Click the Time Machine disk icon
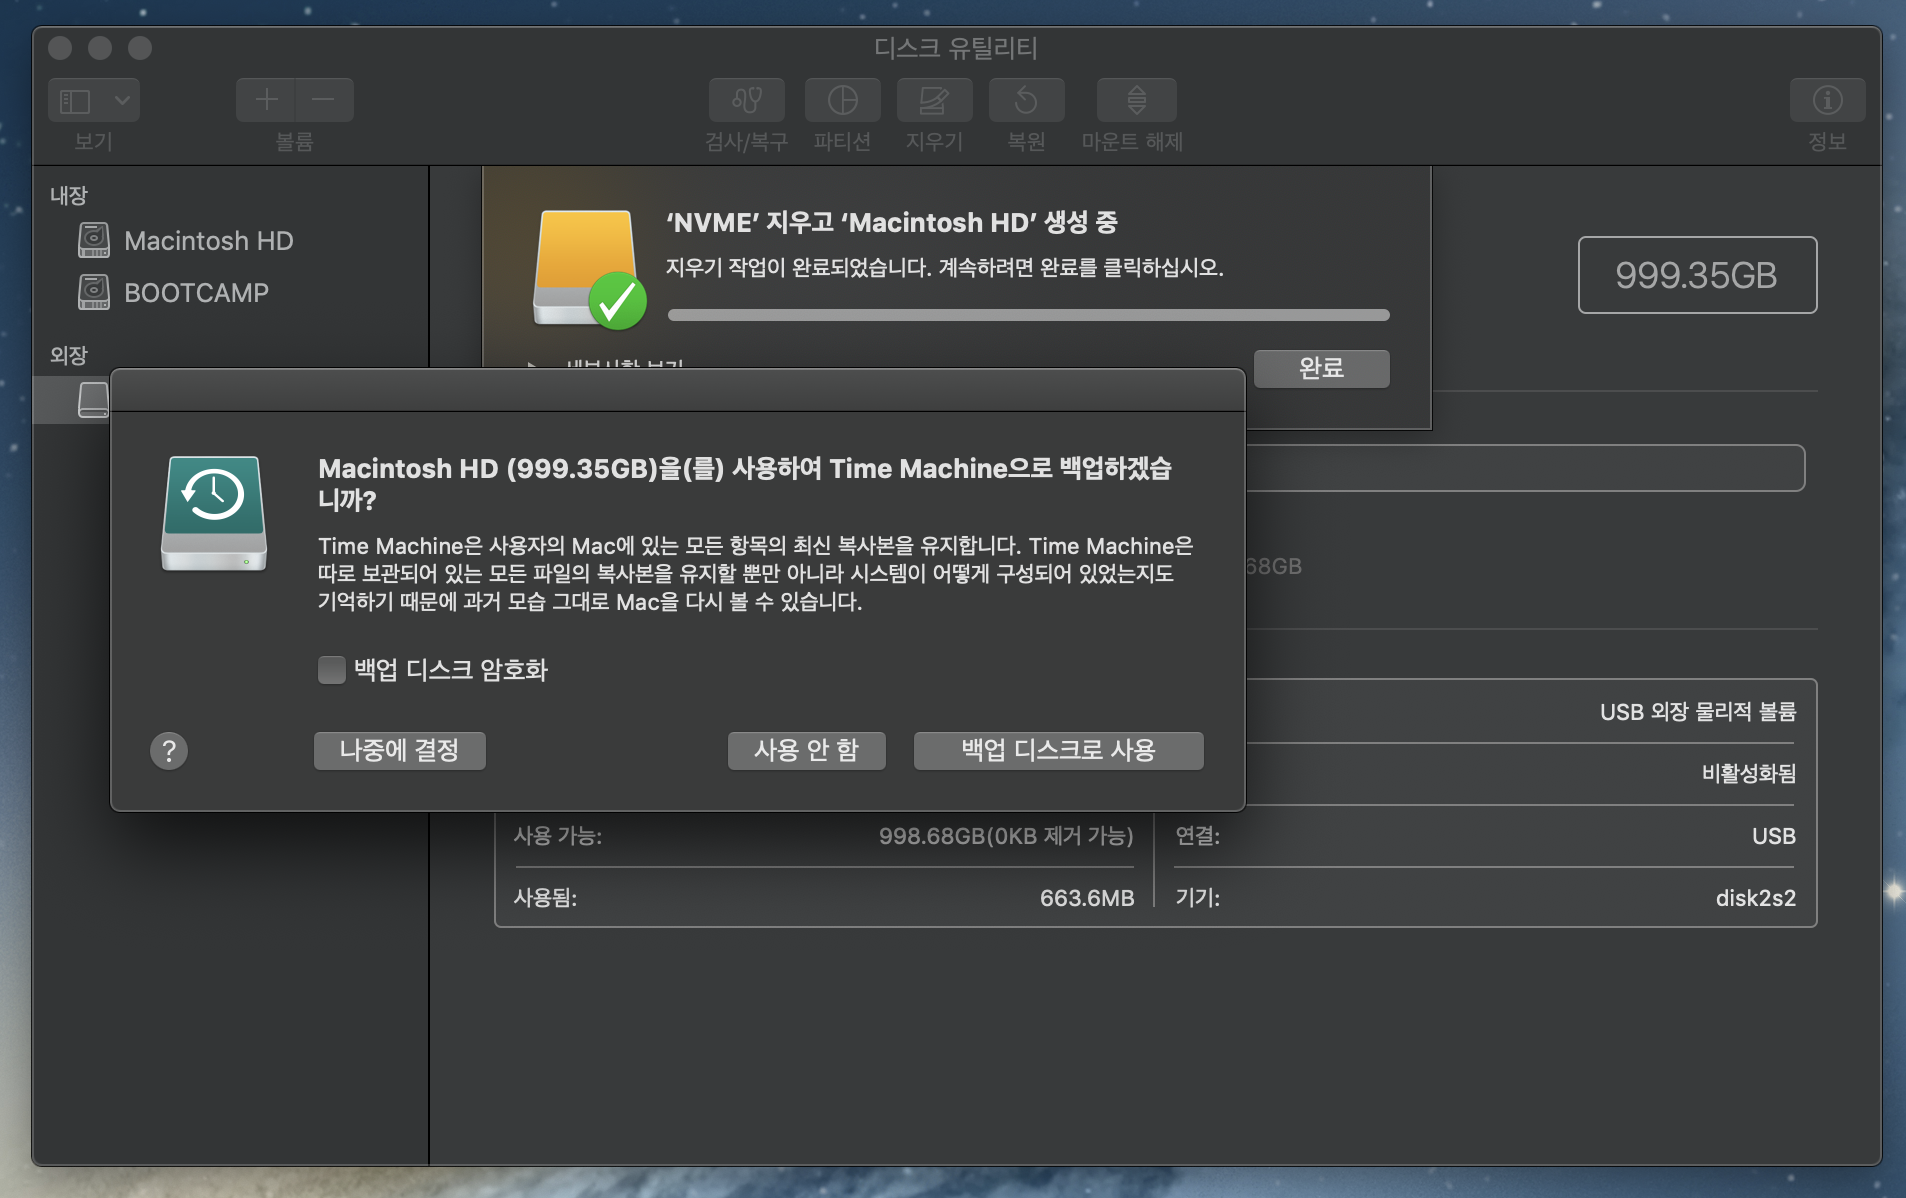 (x=214, y=513)
